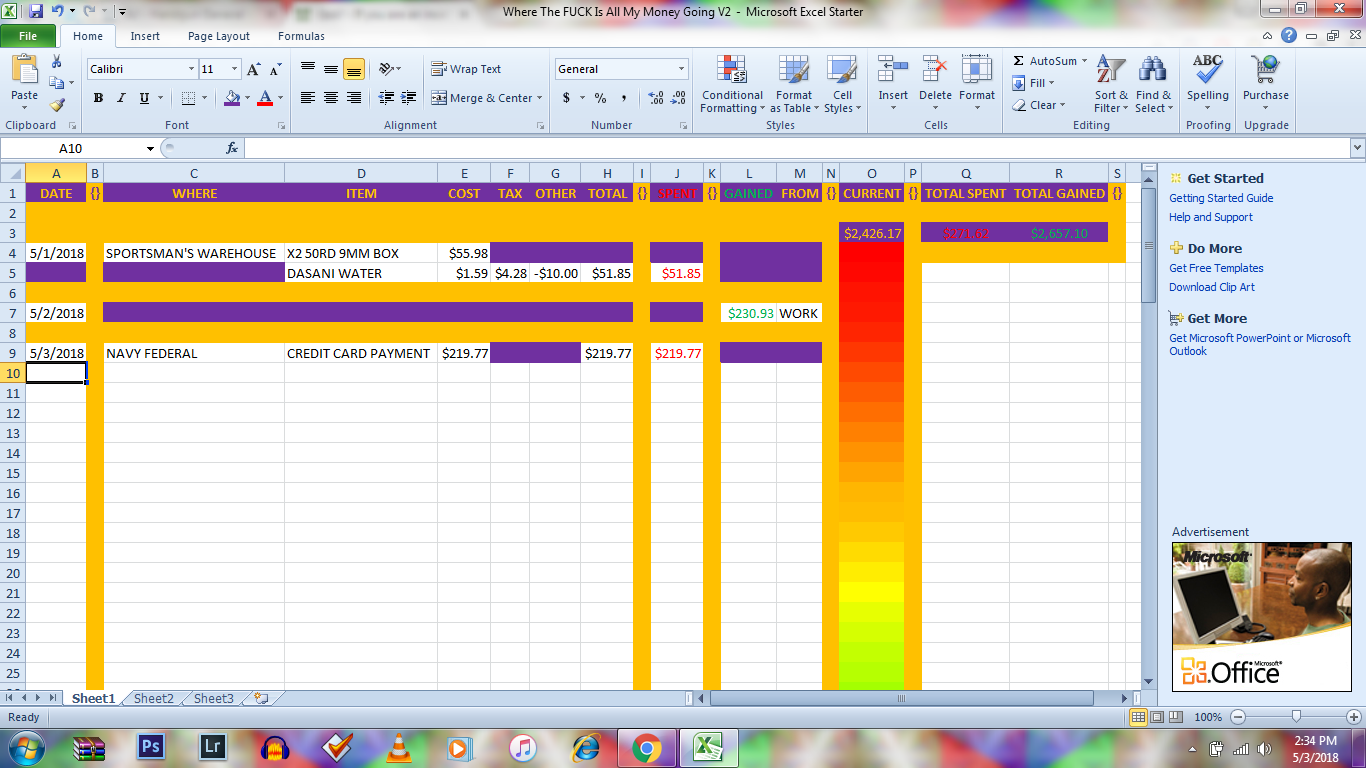The width and height of the screenshot is (1366, 768).
Task: Open Get Free Templates link
Action: 1216,268
